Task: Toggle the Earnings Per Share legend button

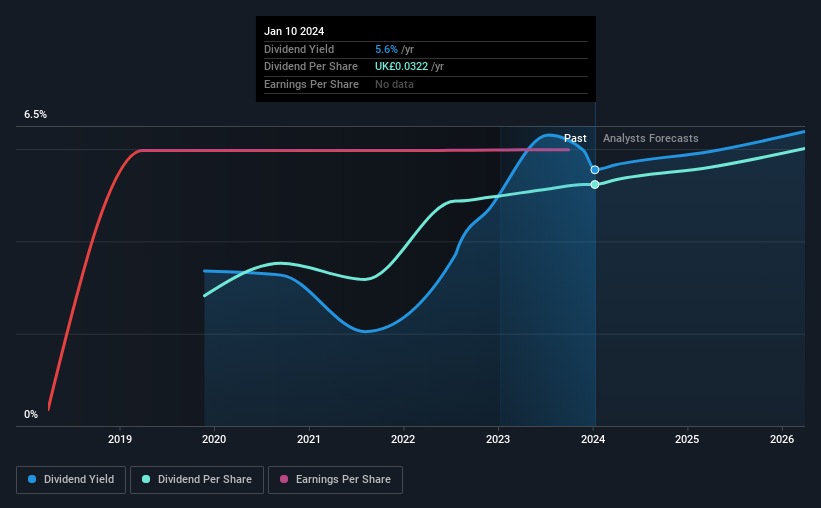Action: (335, 480)
